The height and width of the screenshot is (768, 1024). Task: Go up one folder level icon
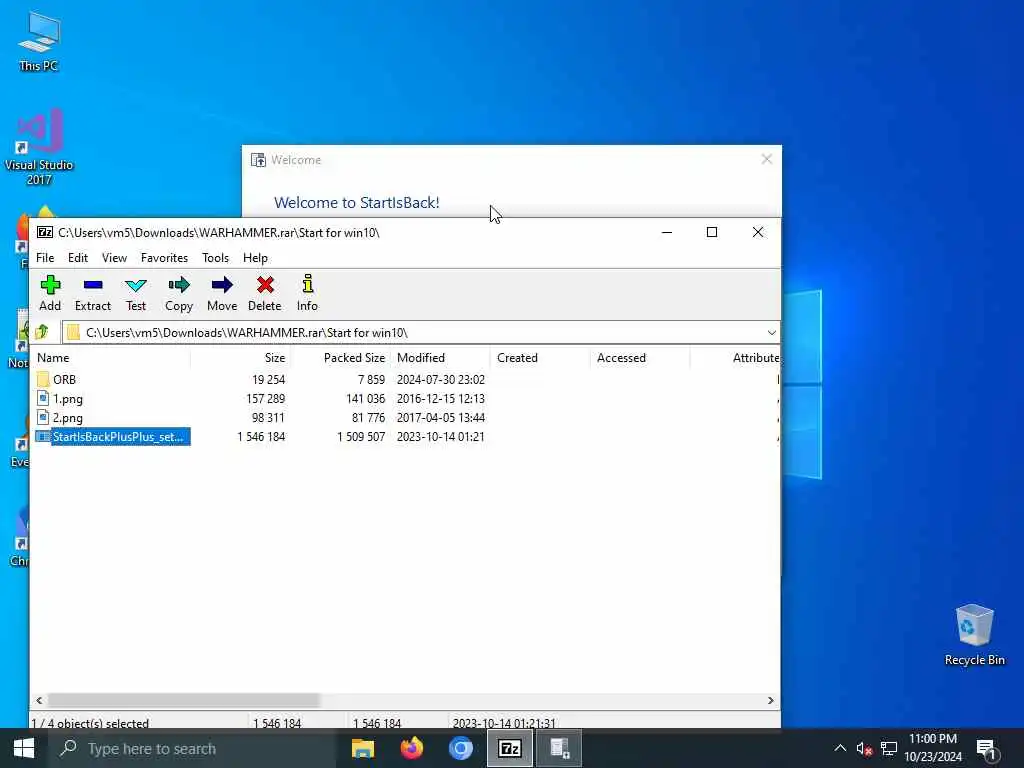pos(42,332)
